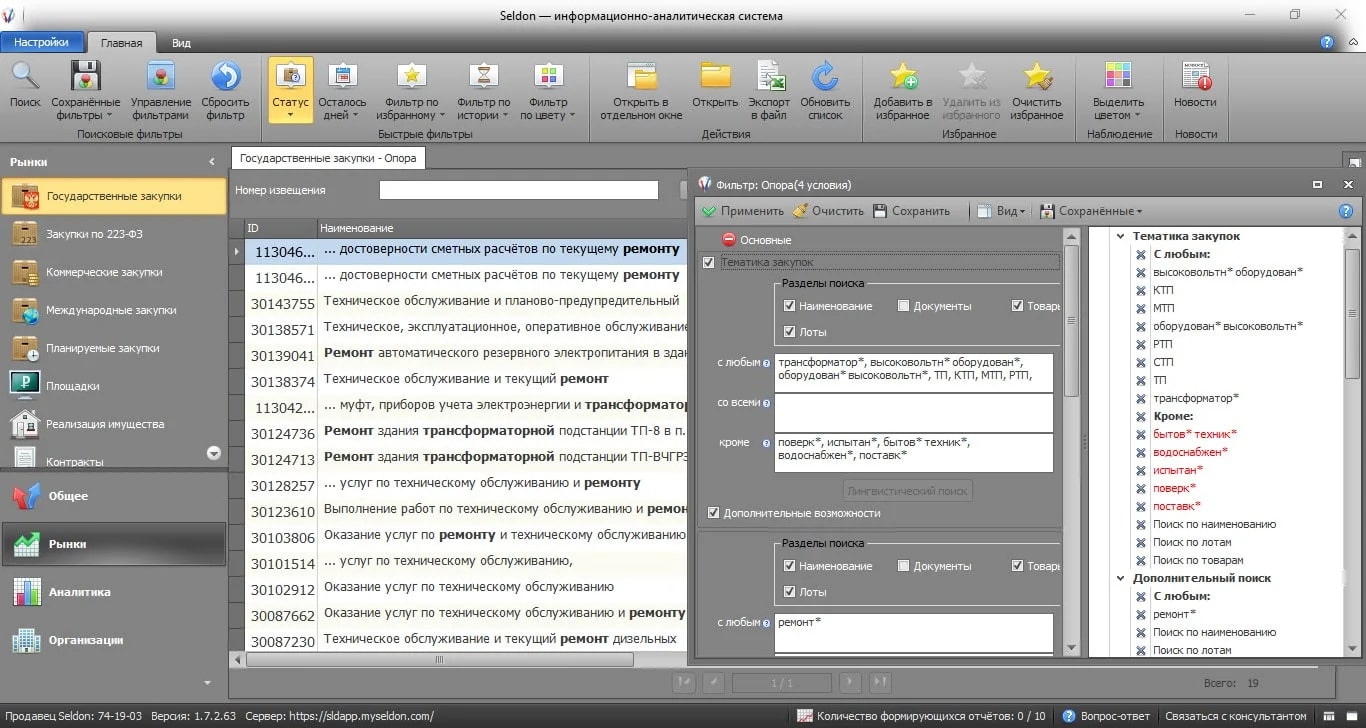Open help icon in ribbon corner
The height and width of the screenshot is (728, 1366).
coord(1327,42)
